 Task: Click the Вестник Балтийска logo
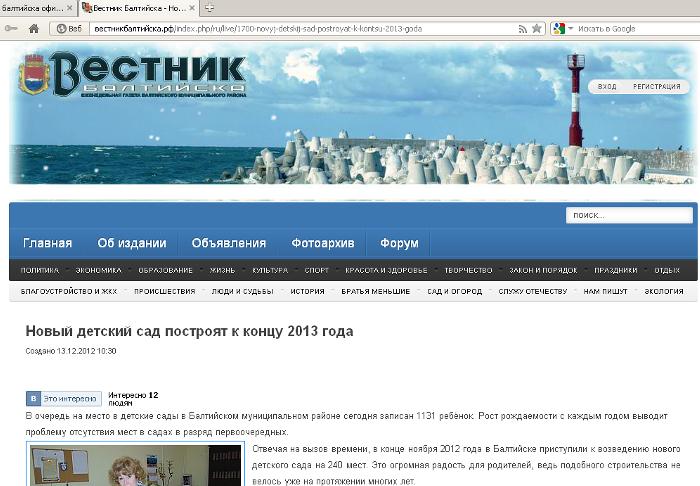(134, 76)
